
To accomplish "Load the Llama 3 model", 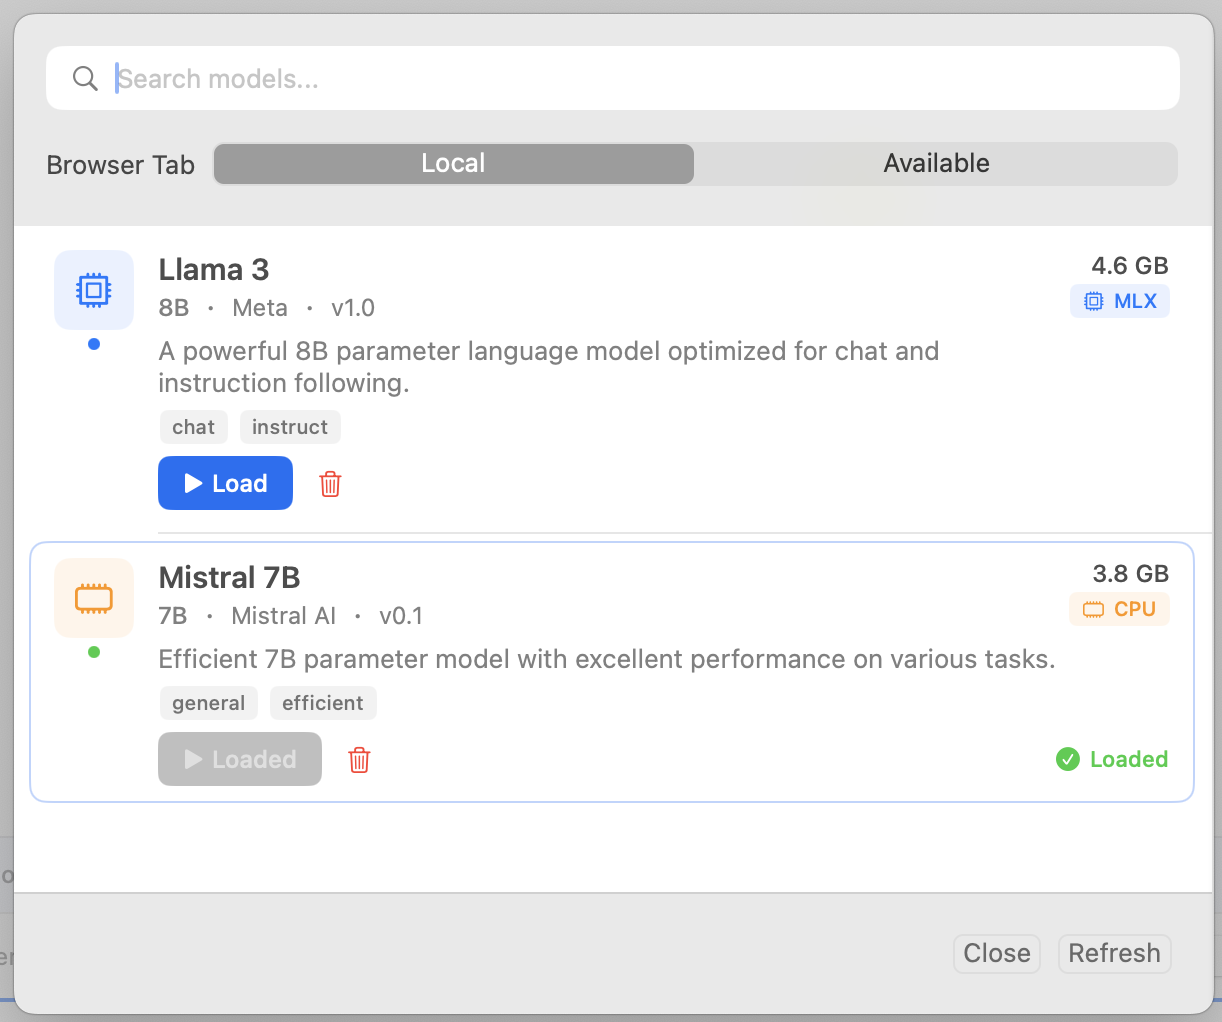I will point(225,483).
